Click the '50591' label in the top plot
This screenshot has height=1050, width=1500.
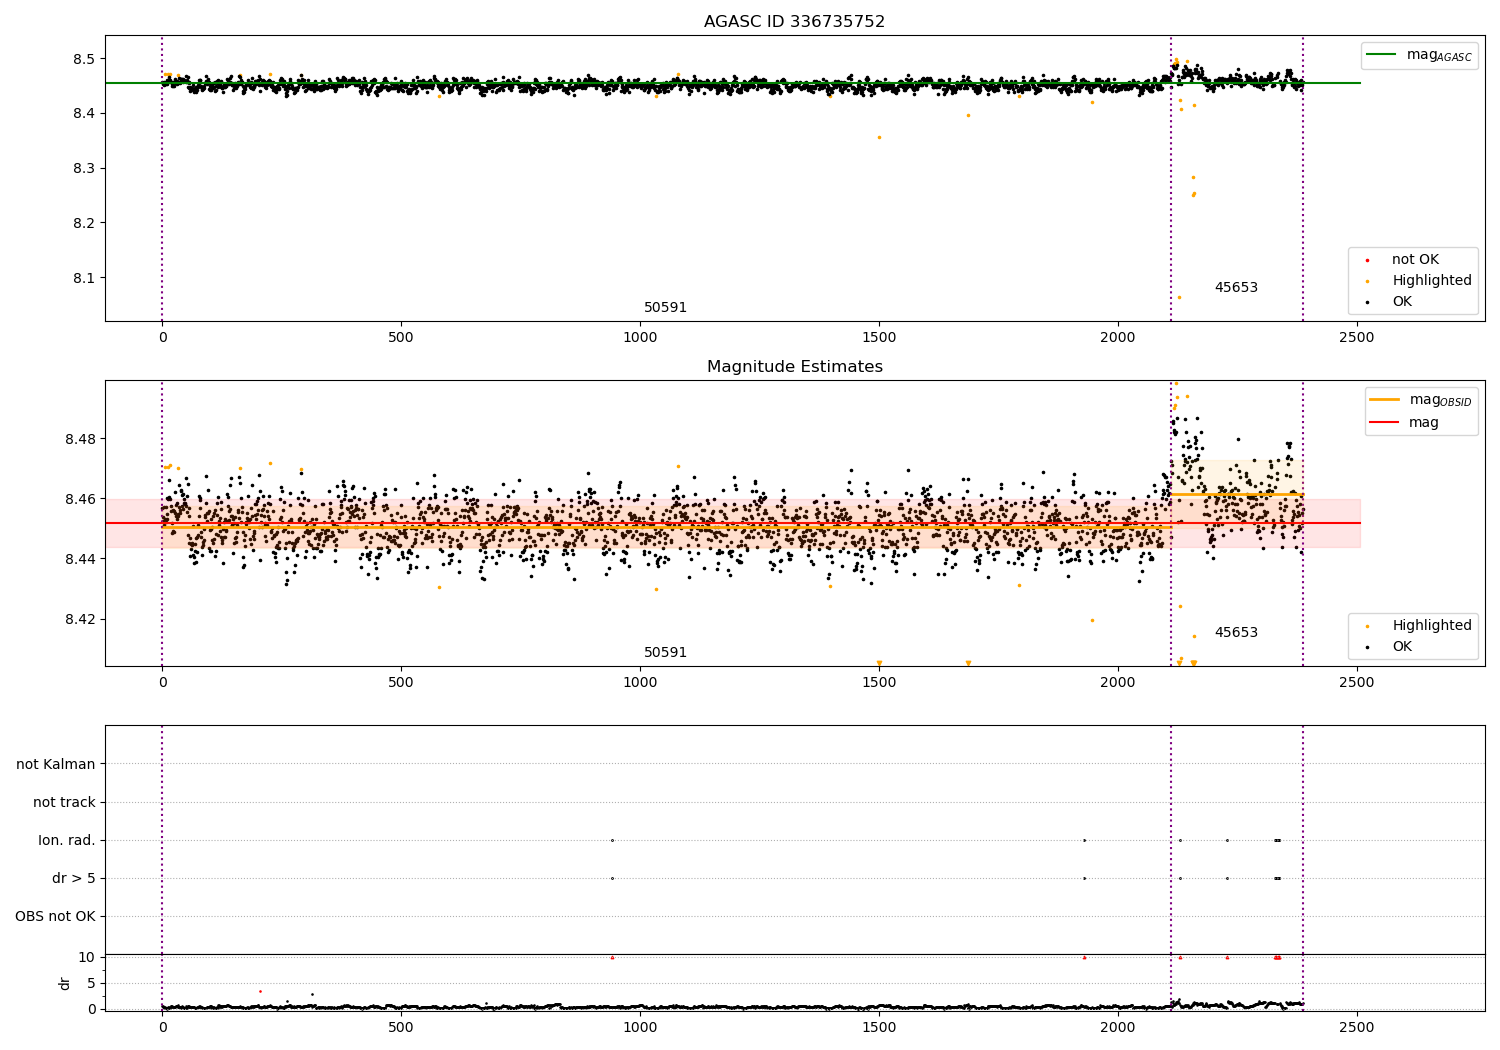[x=665, y=308]
